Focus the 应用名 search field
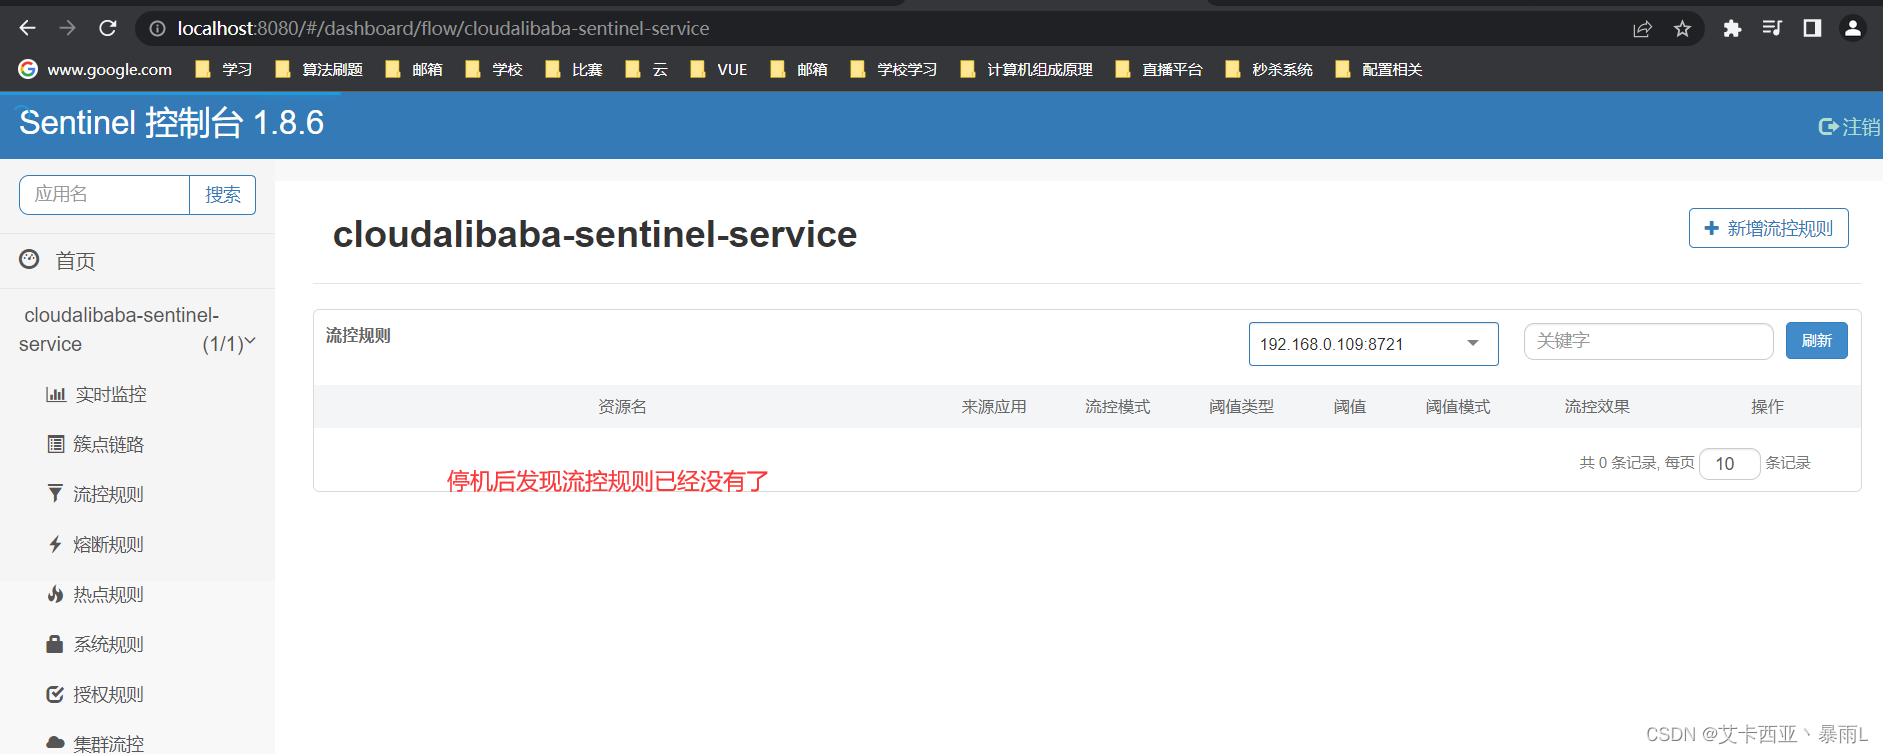The width and height of the screenshot is (1883, 754). [104, 194]
